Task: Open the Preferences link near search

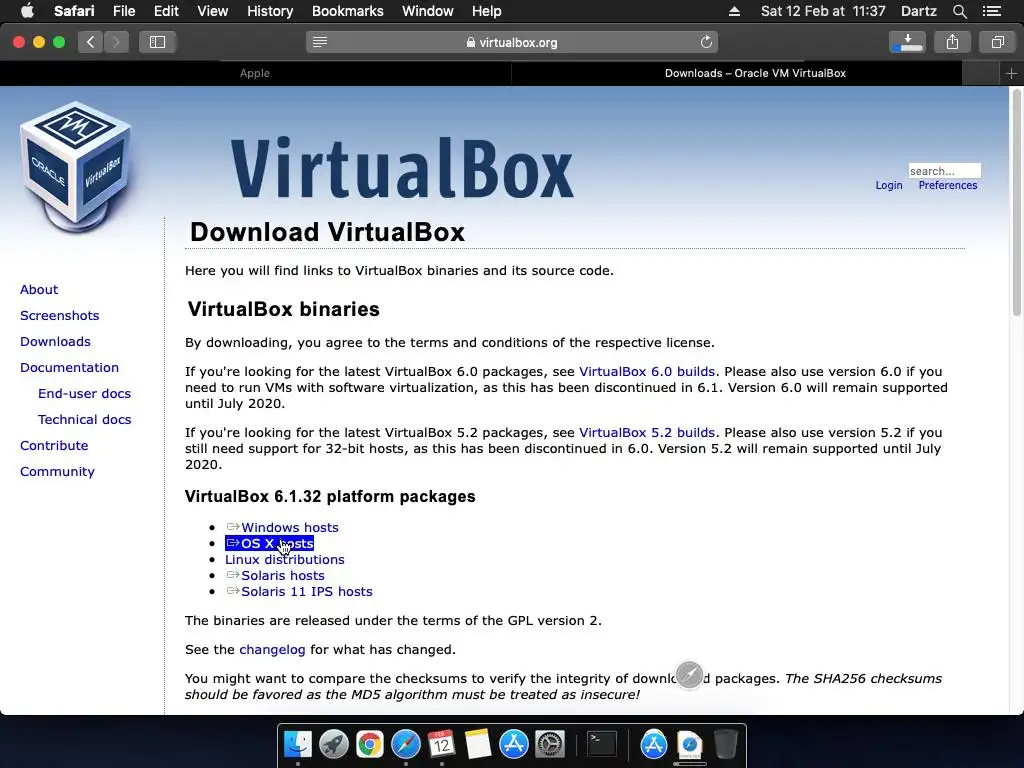Action: coord(948,185)
